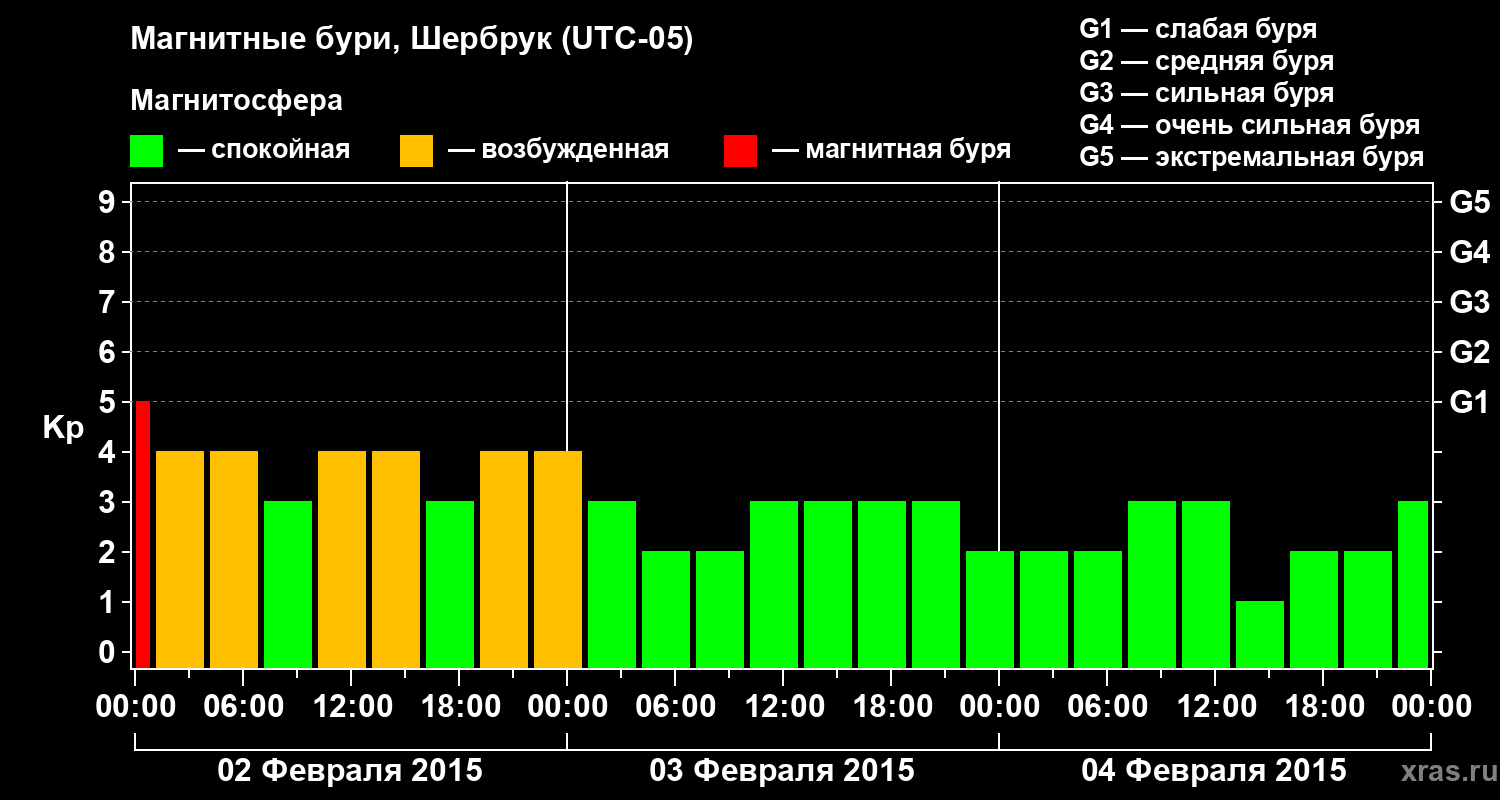Click the orange 'возбужденная' legend swatch
Screen dimensions: 1500x800
pos(416,151)
